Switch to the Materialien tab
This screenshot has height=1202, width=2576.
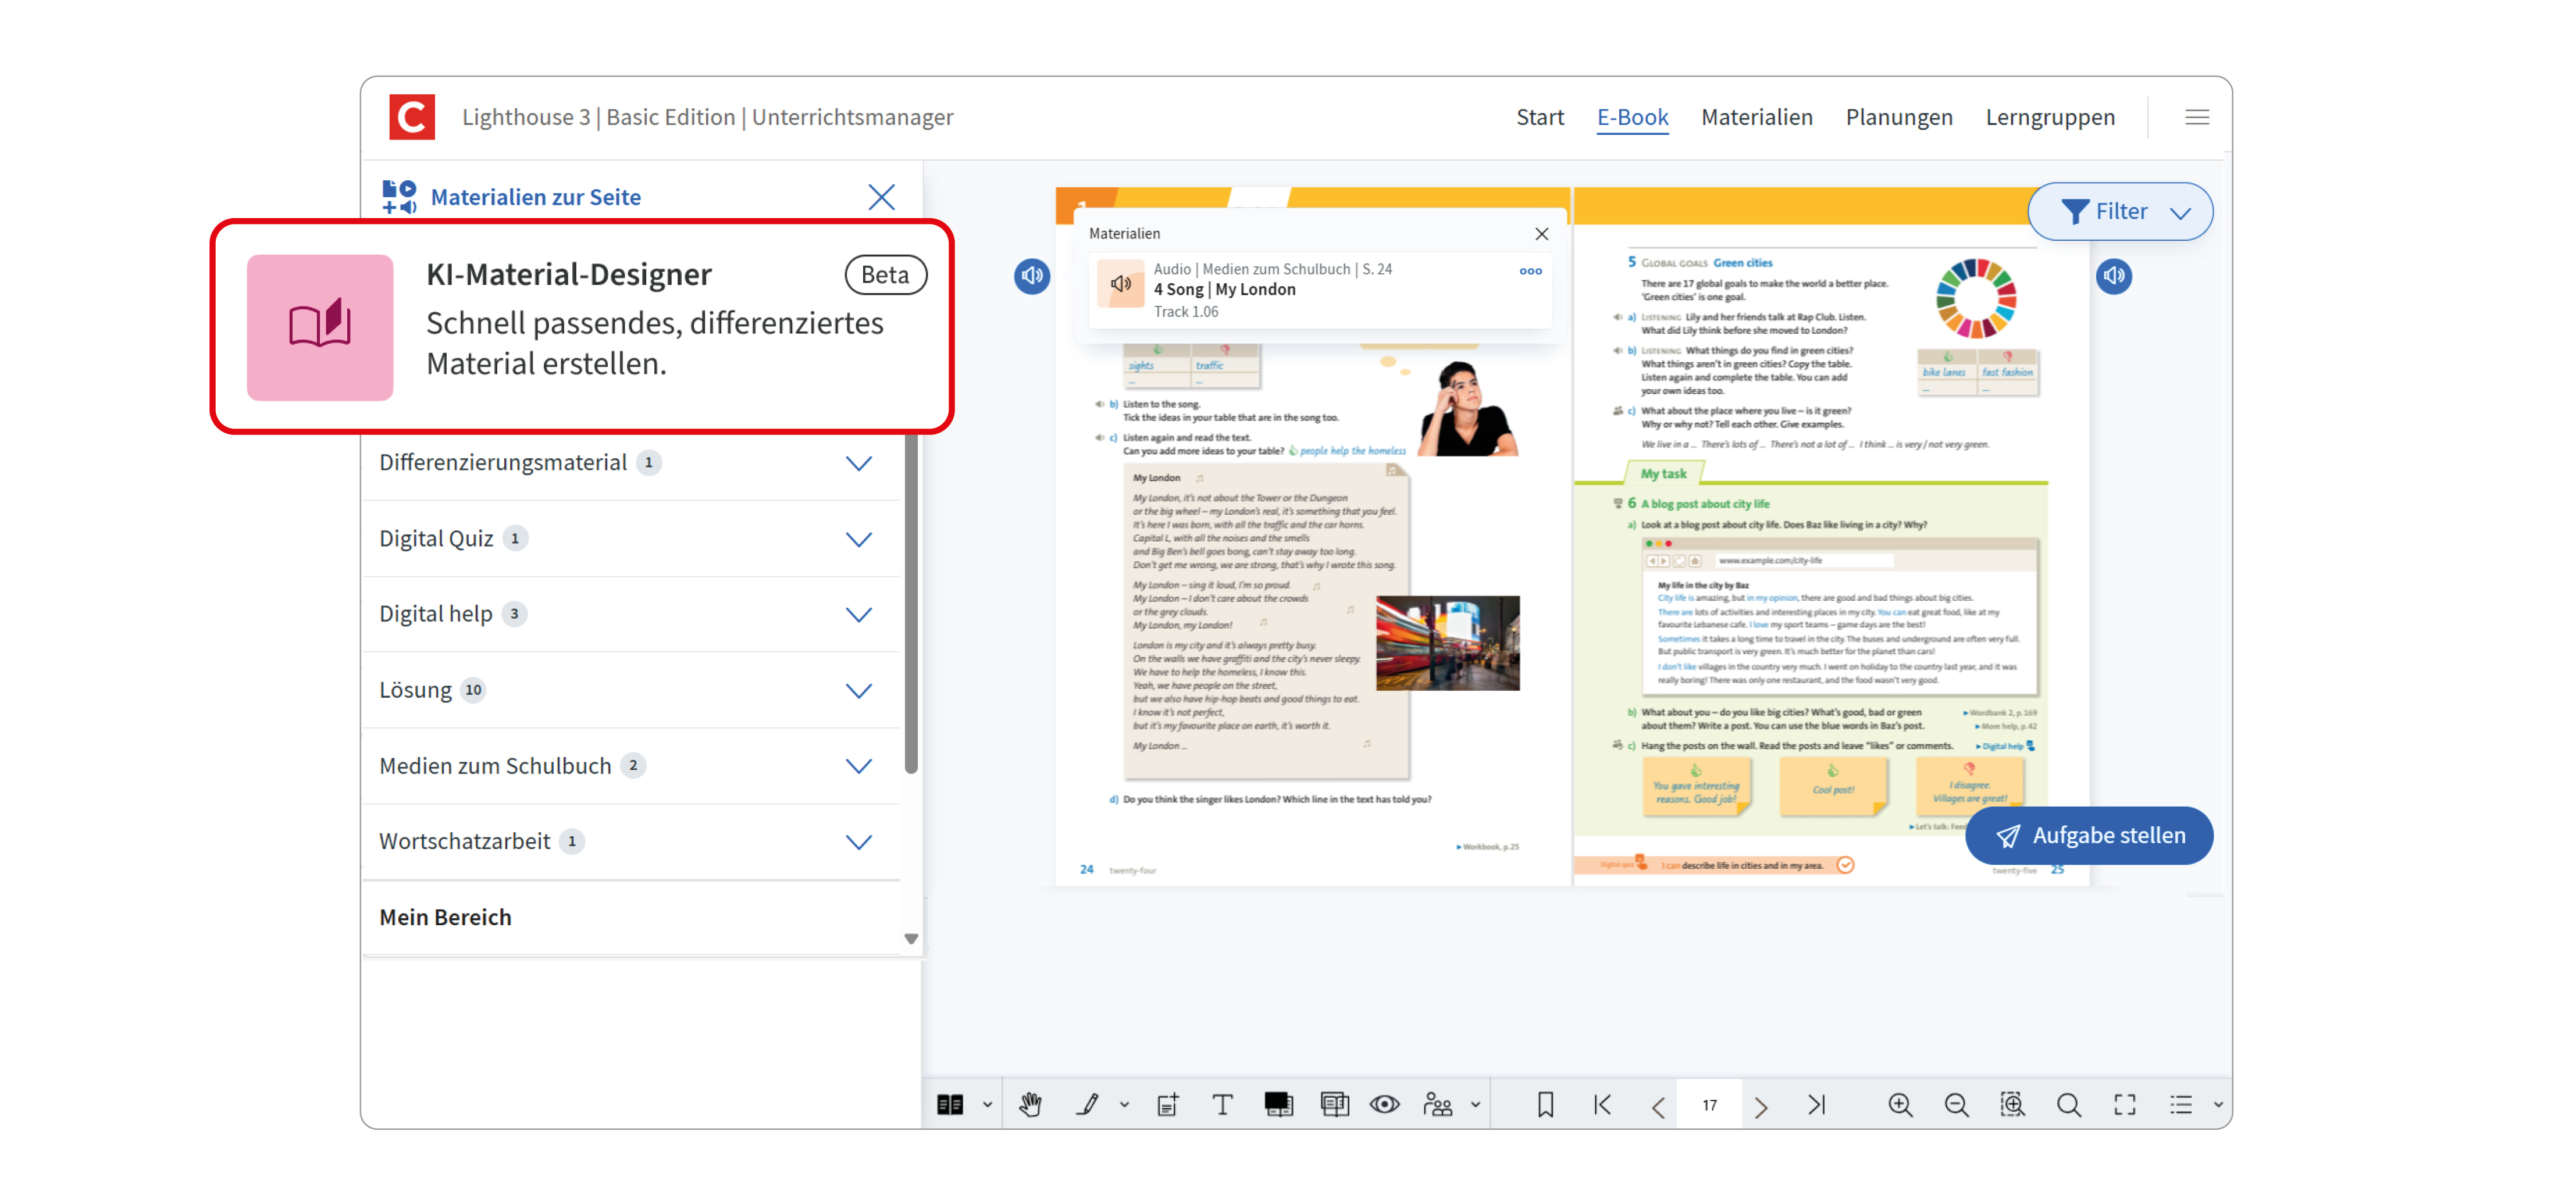coord(1757,117)
